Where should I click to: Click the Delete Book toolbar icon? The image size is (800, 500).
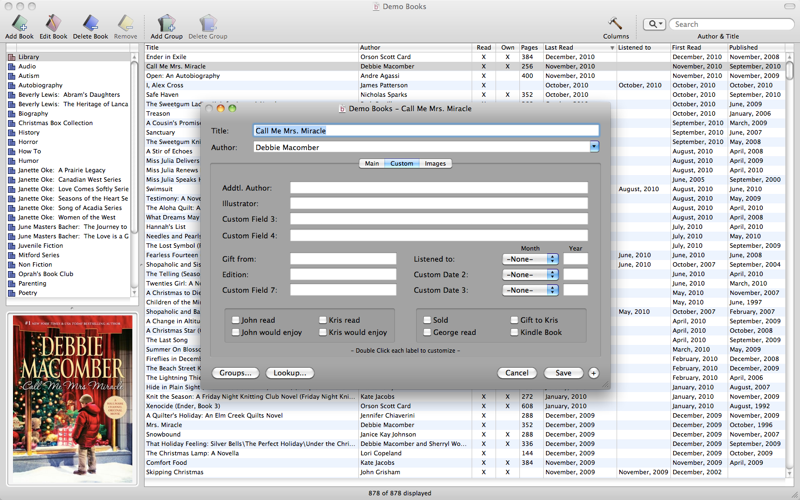(x=90, y=23)
